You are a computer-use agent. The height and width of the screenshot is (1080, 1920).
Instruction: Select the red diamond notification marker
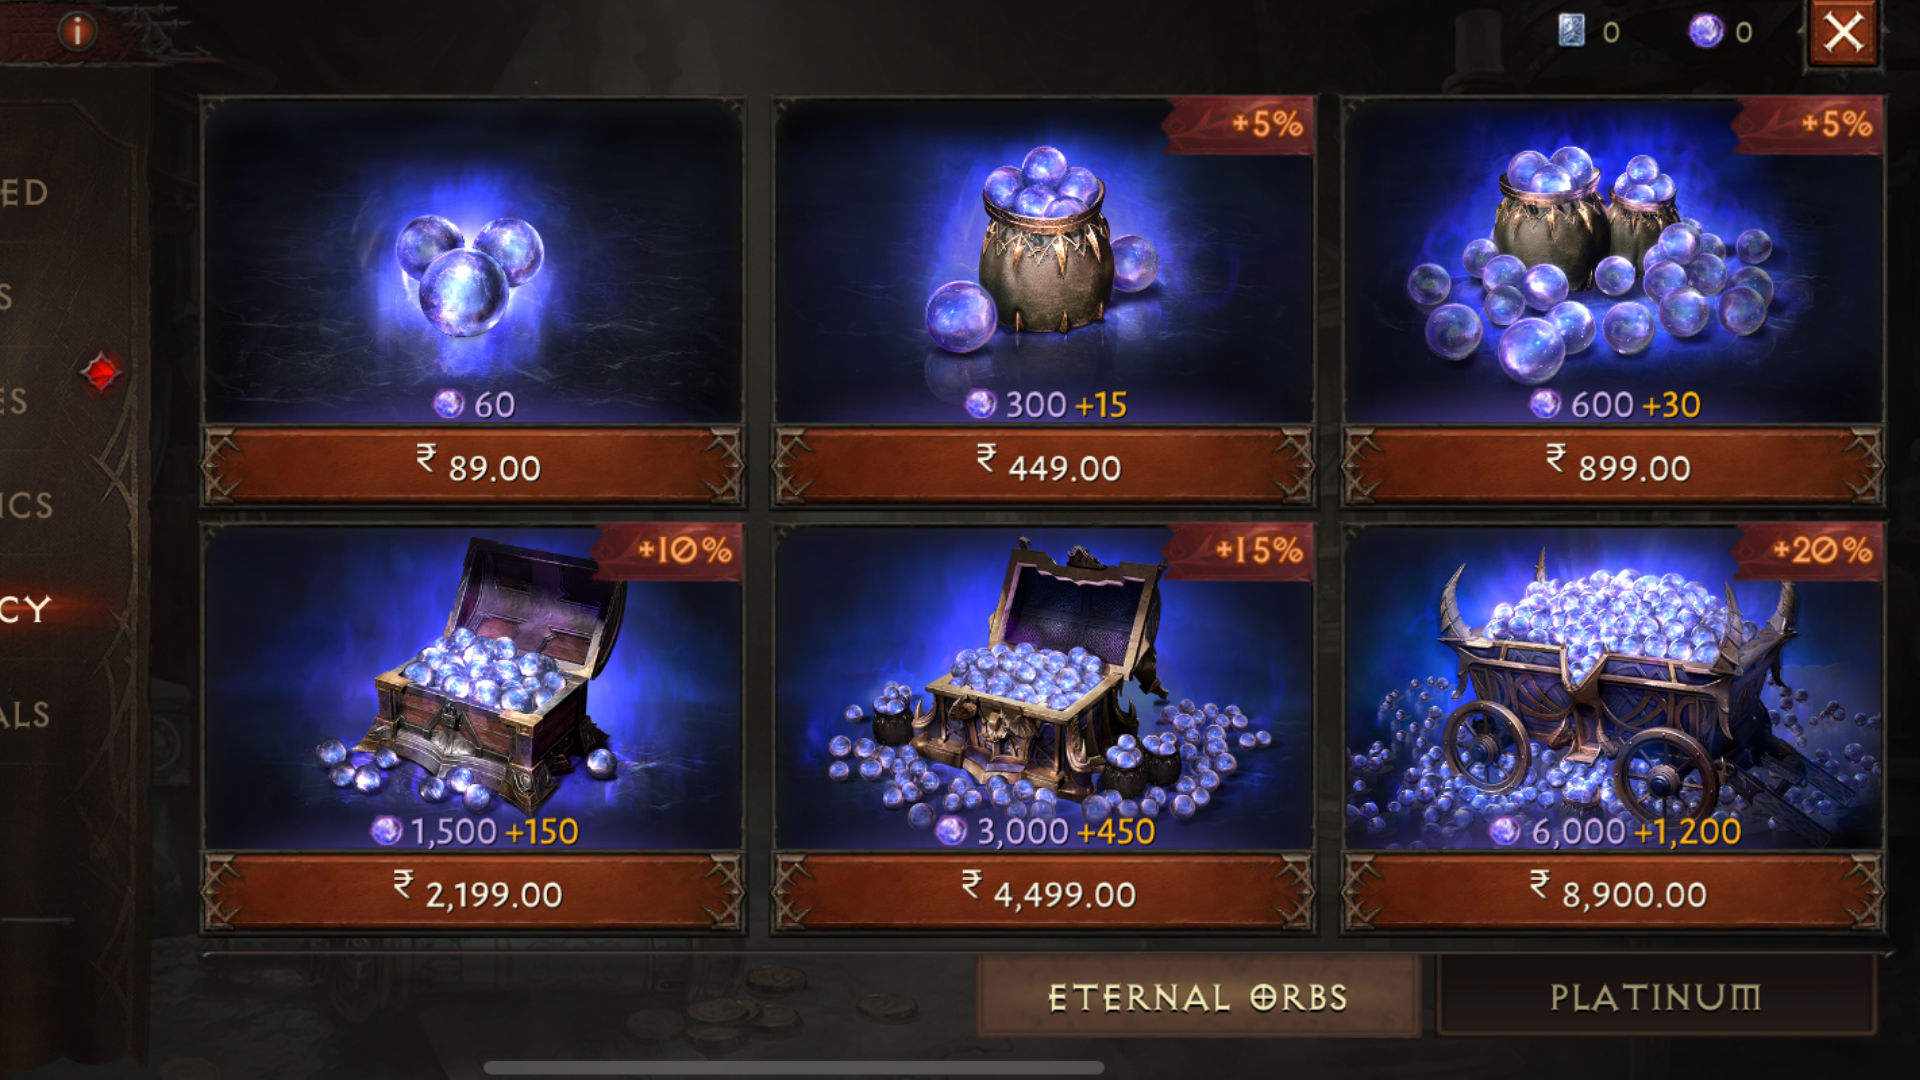101,373
